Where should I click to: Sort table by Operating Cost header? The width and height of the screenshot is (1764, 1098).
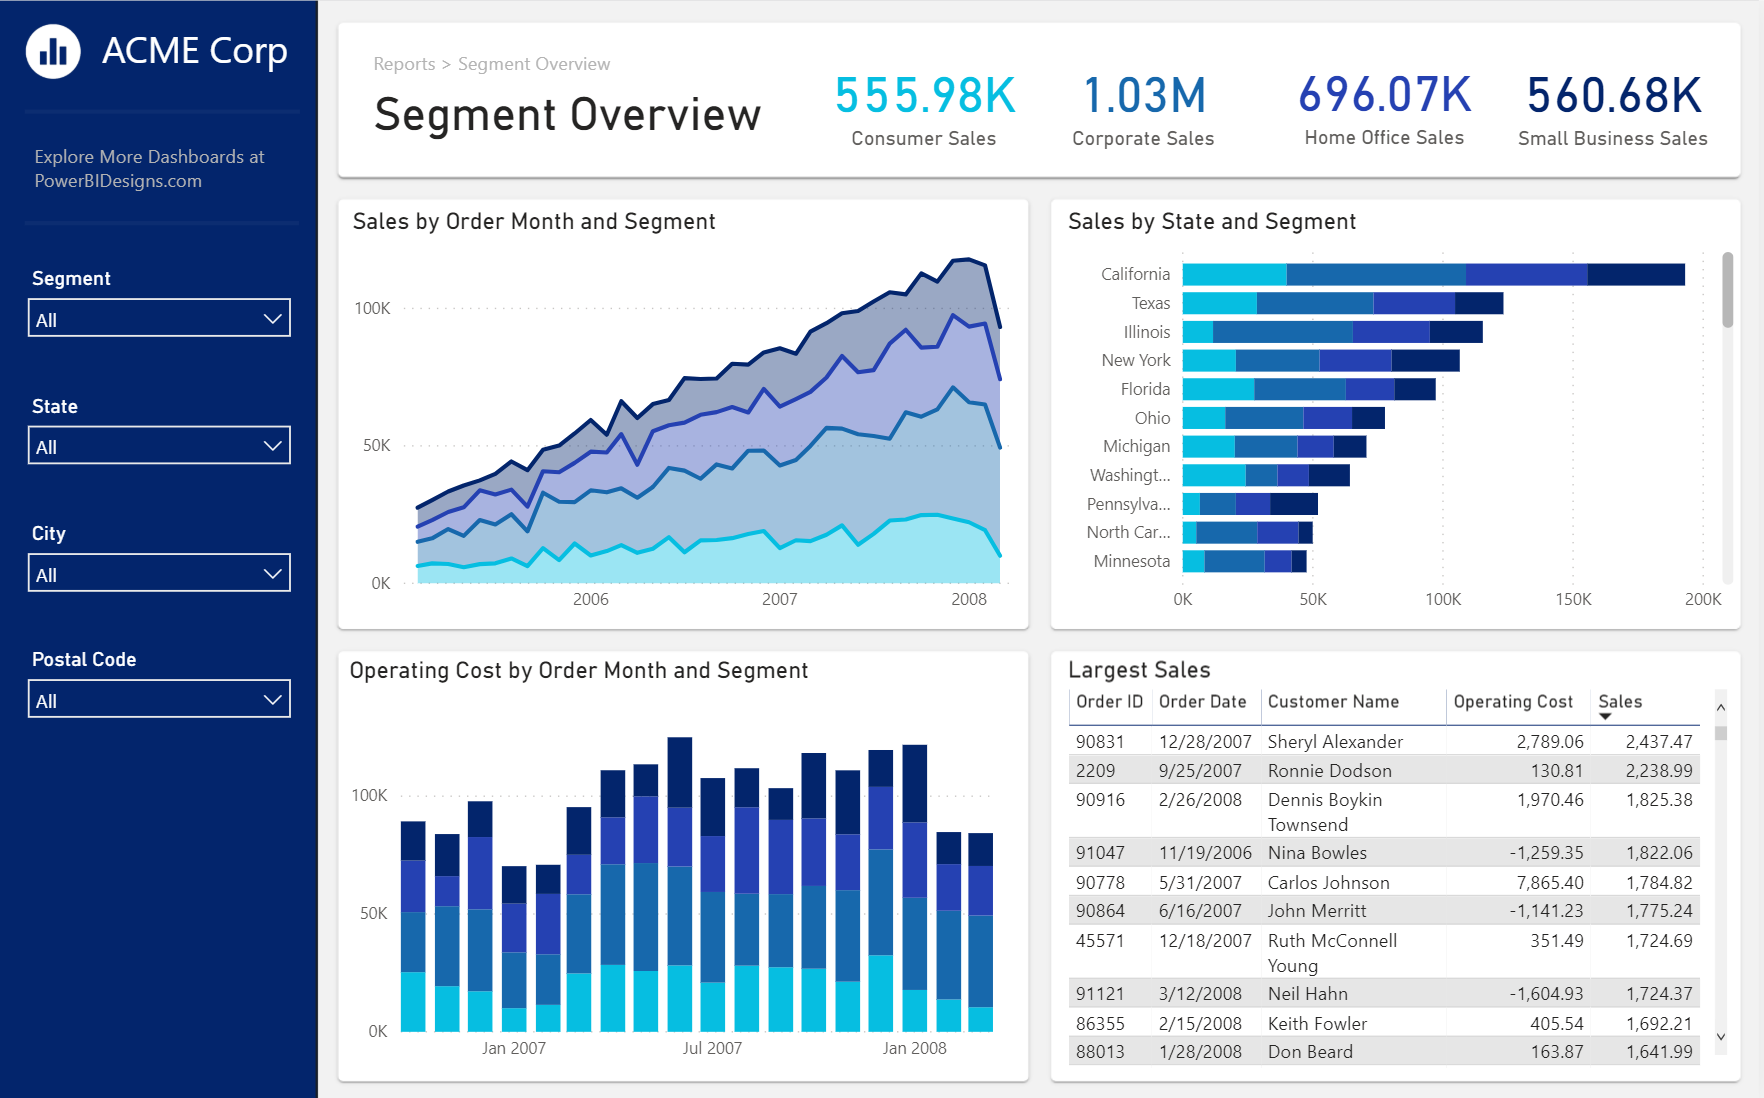coord(1513,702)
